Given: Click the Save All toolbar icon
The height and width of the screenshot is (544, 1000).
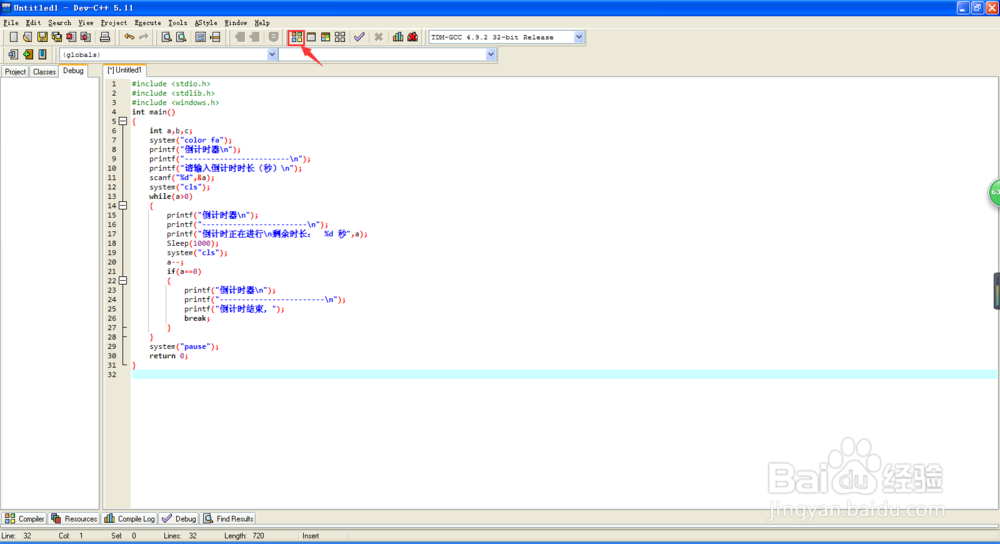Looking at the screenshot, I should (57, 37).
